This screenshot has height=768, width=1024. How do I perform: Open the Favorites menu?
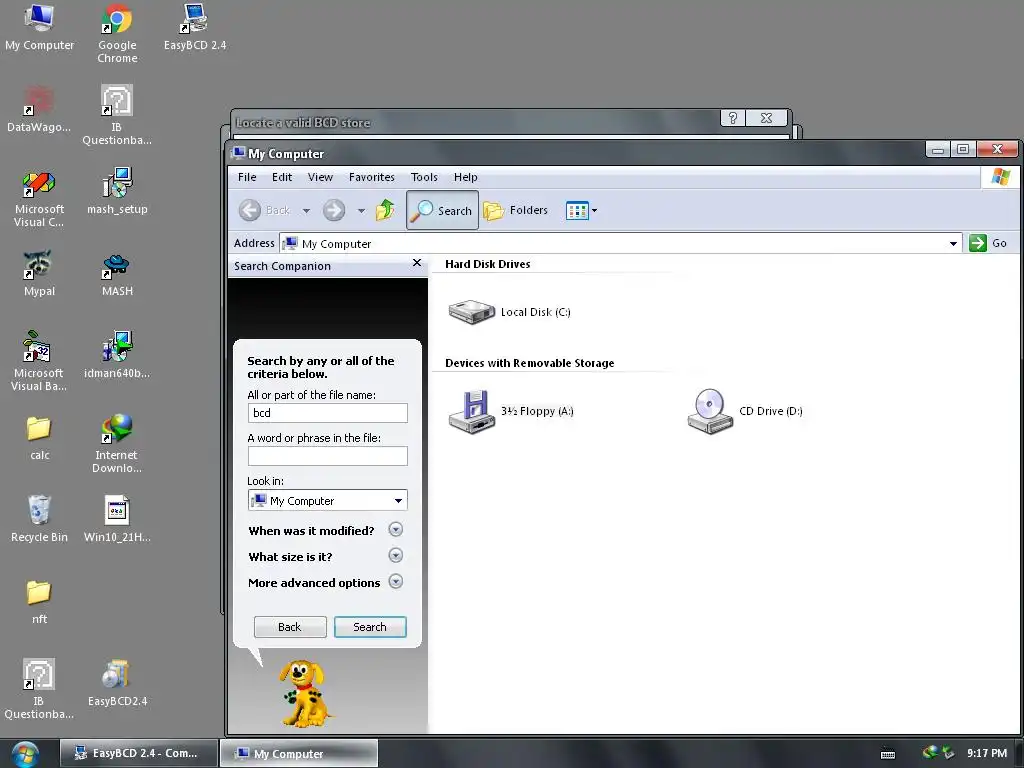tap(372, 177)
